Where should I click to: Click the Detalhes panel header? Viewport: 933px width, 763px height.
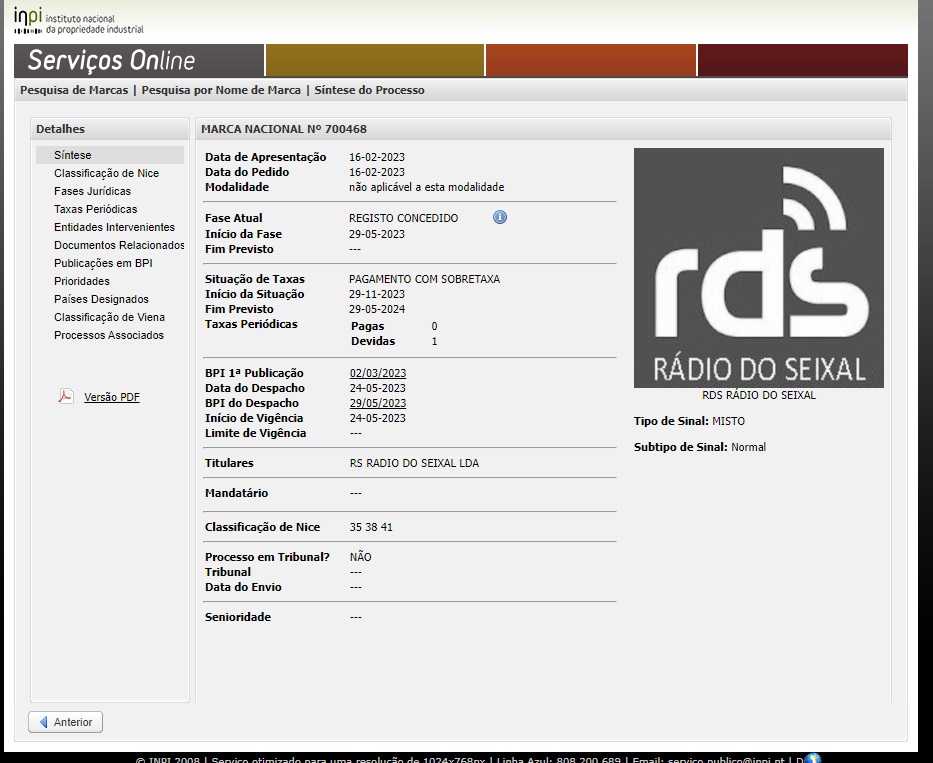click(109, 129)
